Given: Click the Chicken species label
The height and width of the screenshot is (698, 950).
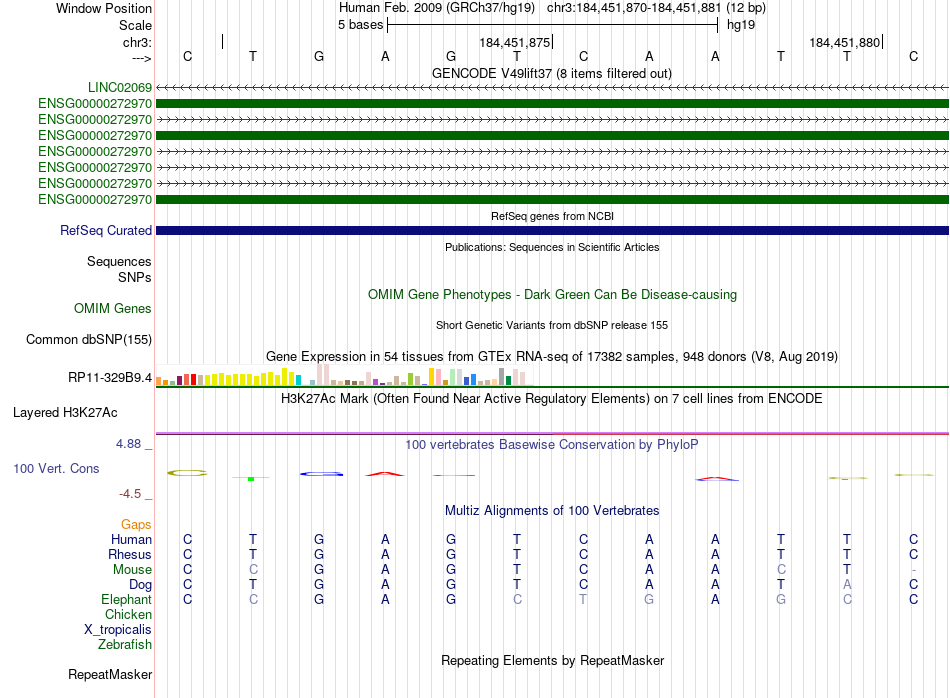Looking at the screenshot, I should click(x=128, y=614).
